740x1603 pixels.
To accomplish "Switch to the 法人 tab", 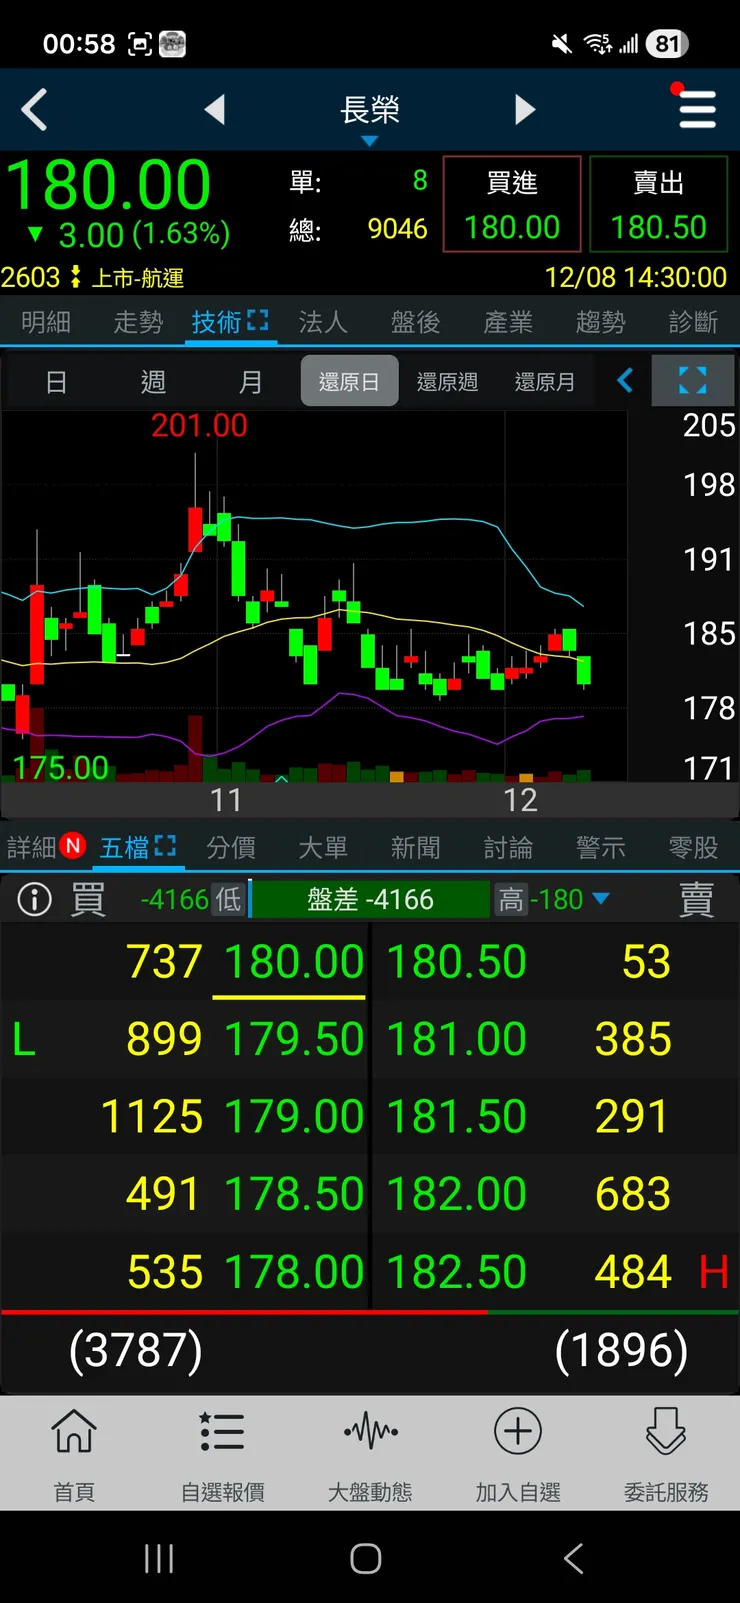I will [x=323, y=322].
